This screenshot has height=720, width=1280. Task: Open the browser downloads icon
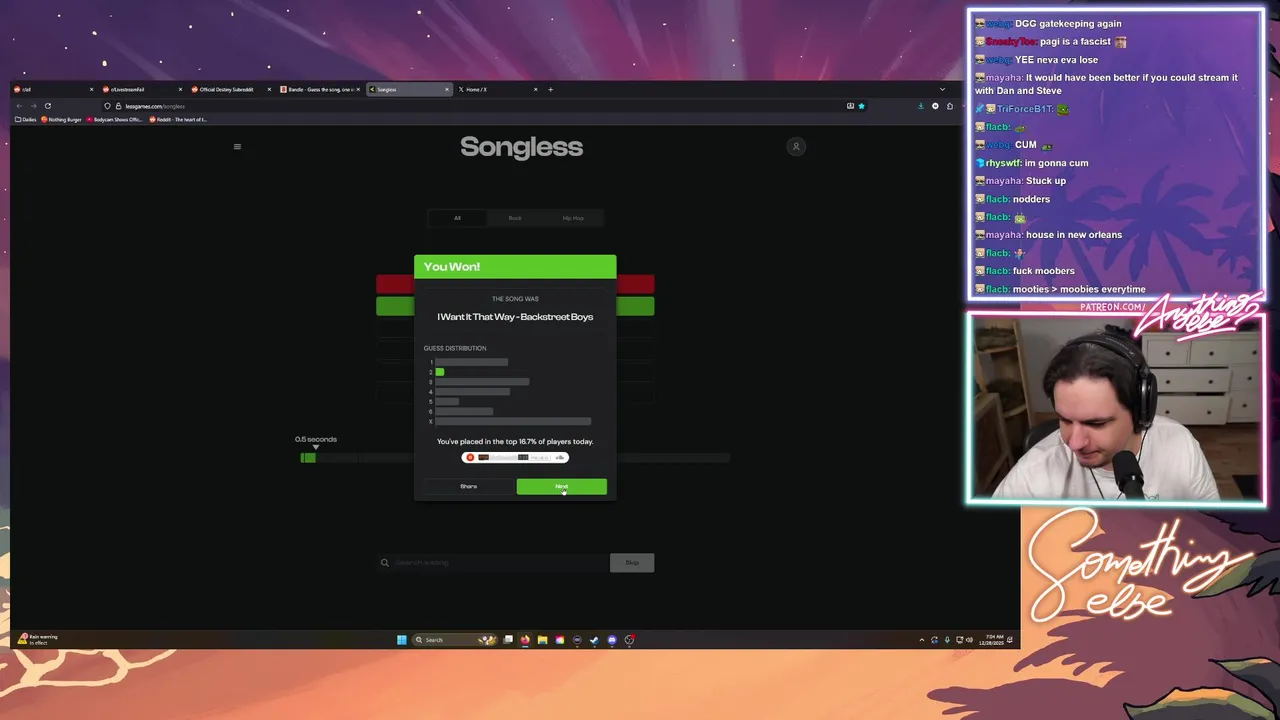tap(921, 106)
